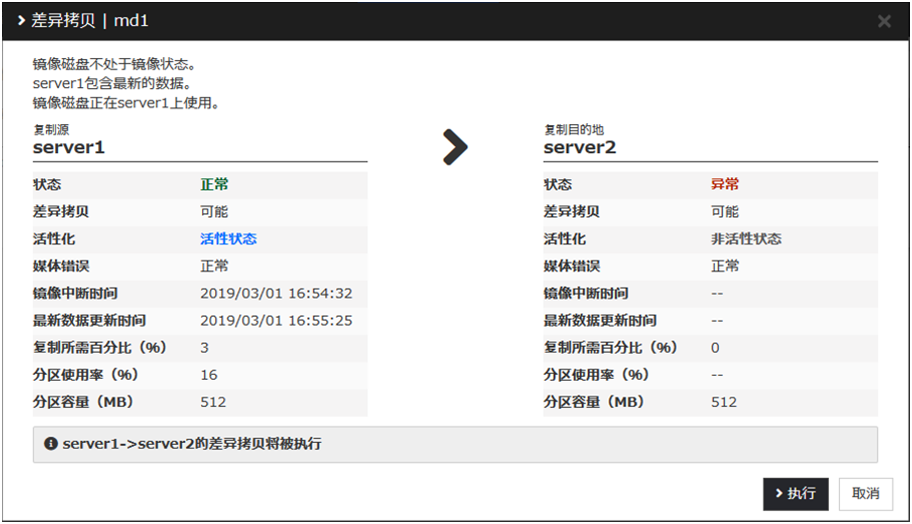Click server1's 复制所需百分比 value 3
912x524 pixels.
coord(205,348)
